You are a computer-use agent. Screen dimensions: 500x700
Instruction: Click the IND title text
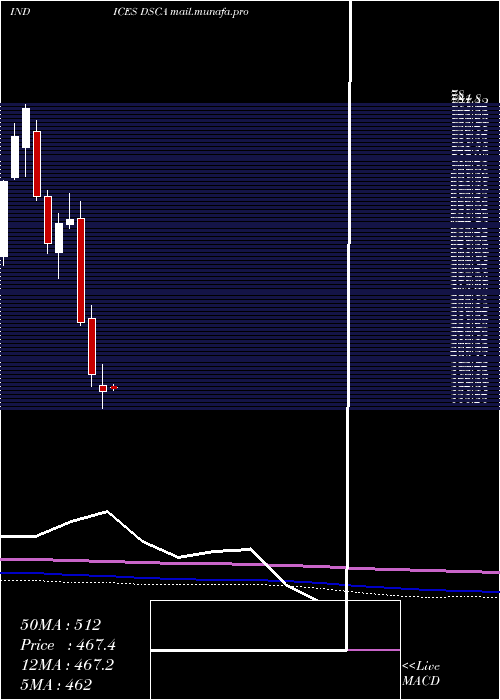coord(20,12)
